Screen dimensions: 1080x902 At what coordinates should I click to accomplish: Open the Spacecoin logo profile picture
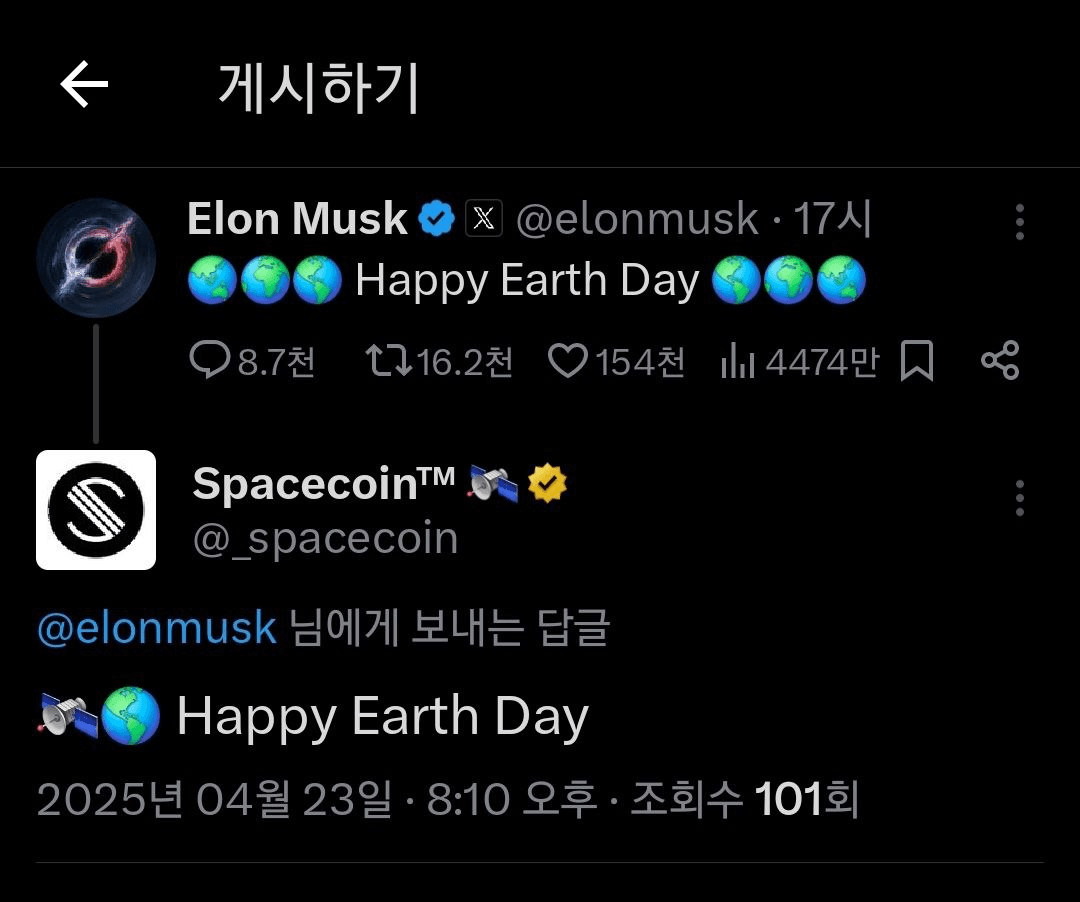point(96,510)
